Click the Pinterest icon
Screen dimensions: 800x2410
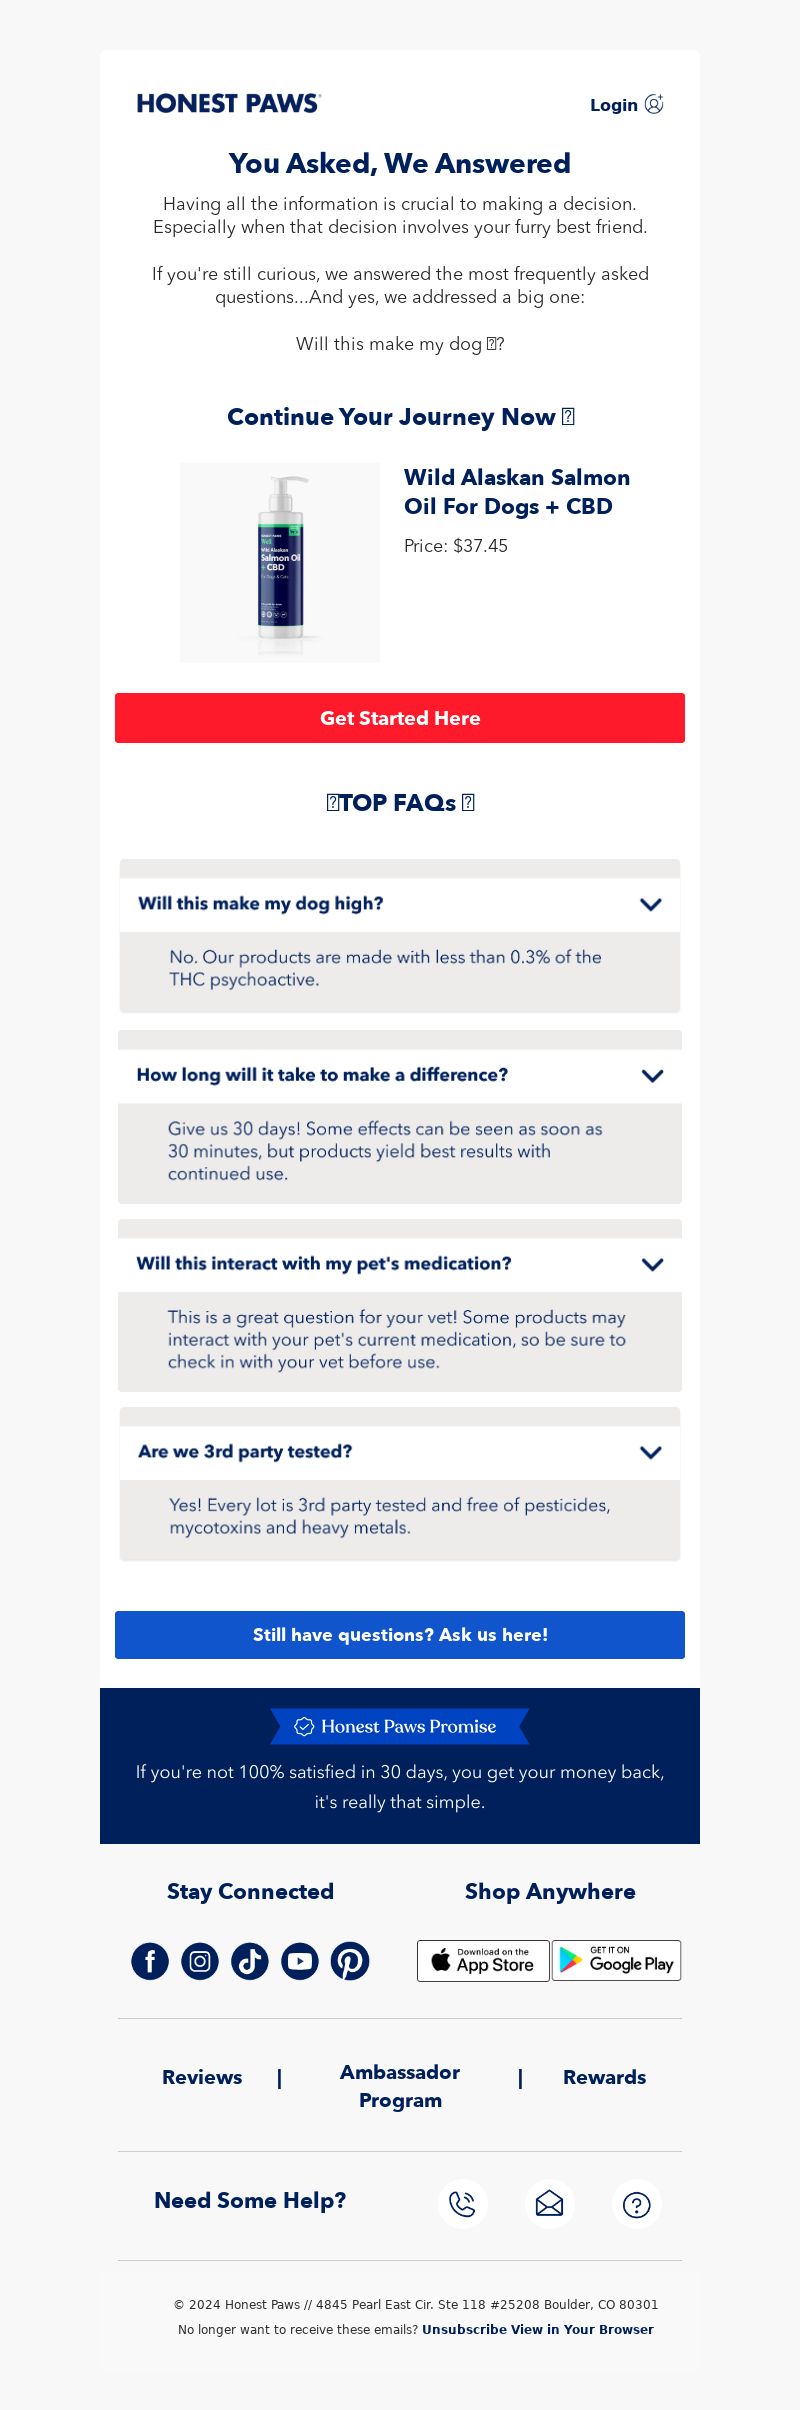[350, 1961]
